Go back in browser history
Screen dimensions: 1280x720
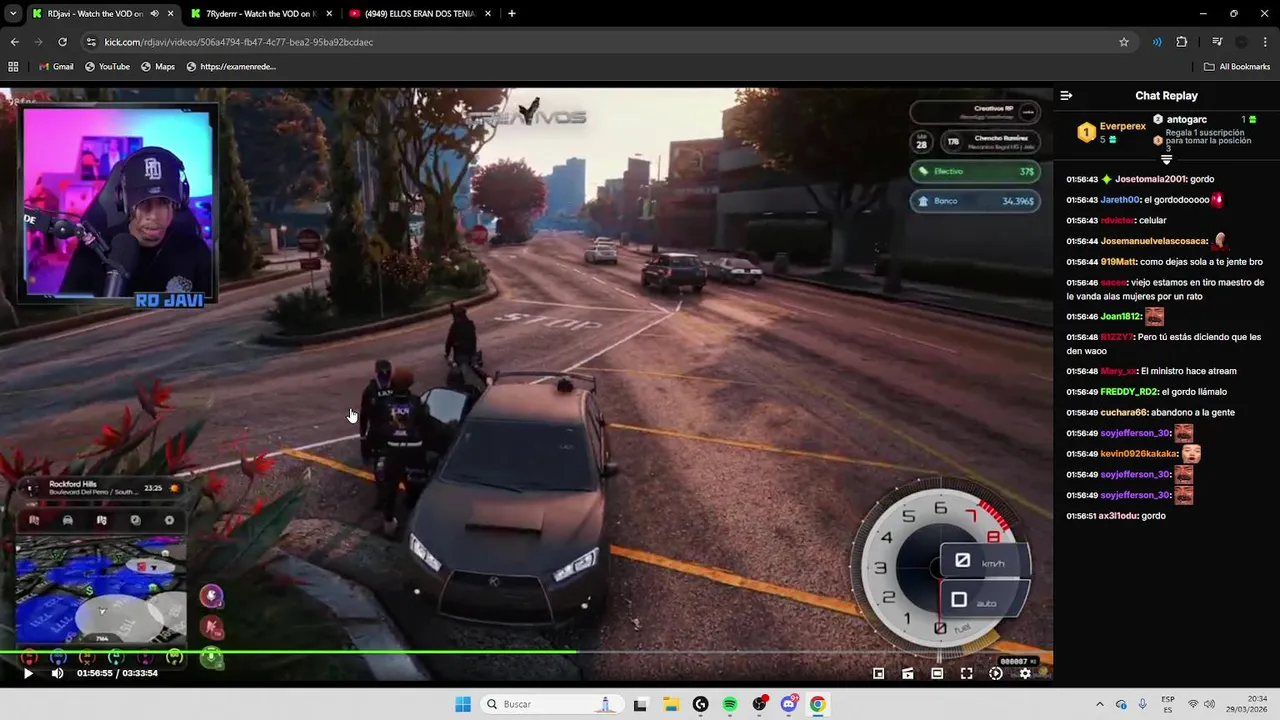click(x=14, y=42)
